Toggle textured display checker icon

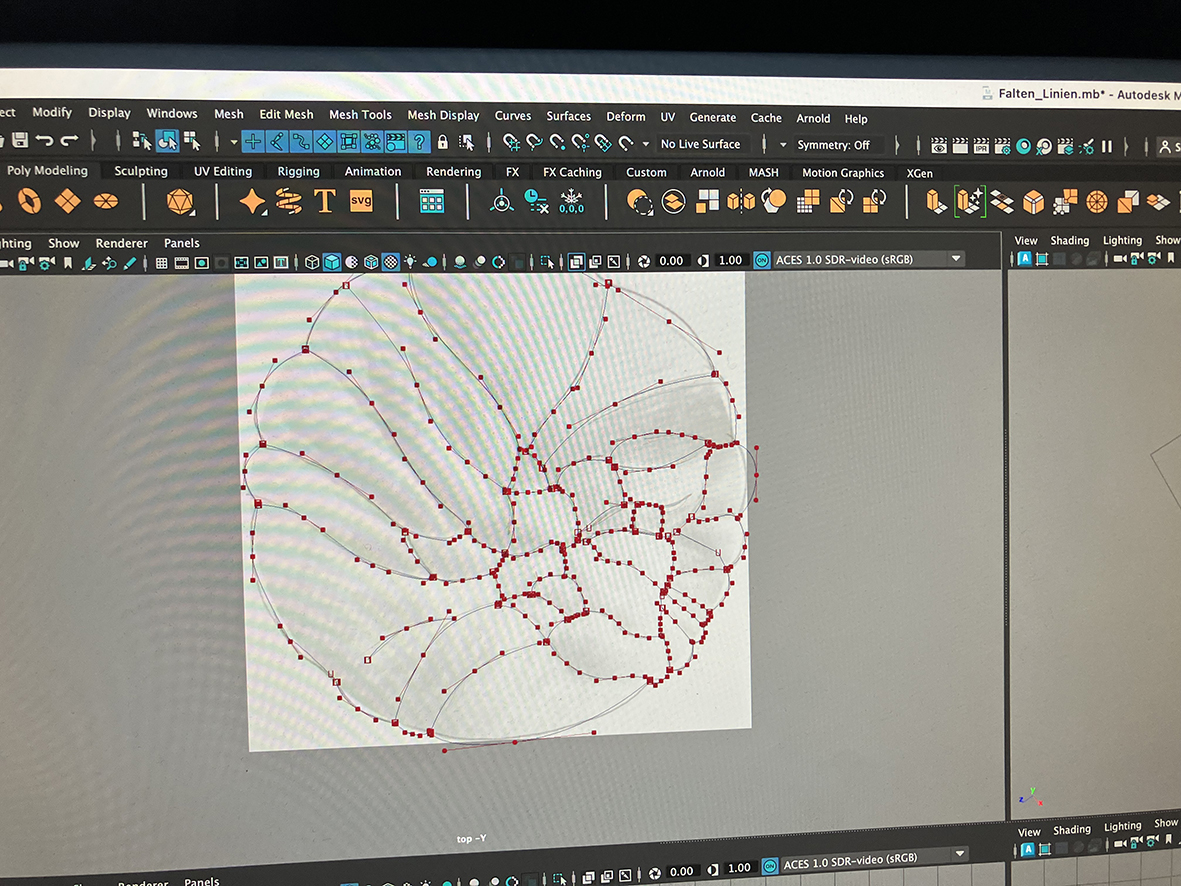[x=390, y=262]
